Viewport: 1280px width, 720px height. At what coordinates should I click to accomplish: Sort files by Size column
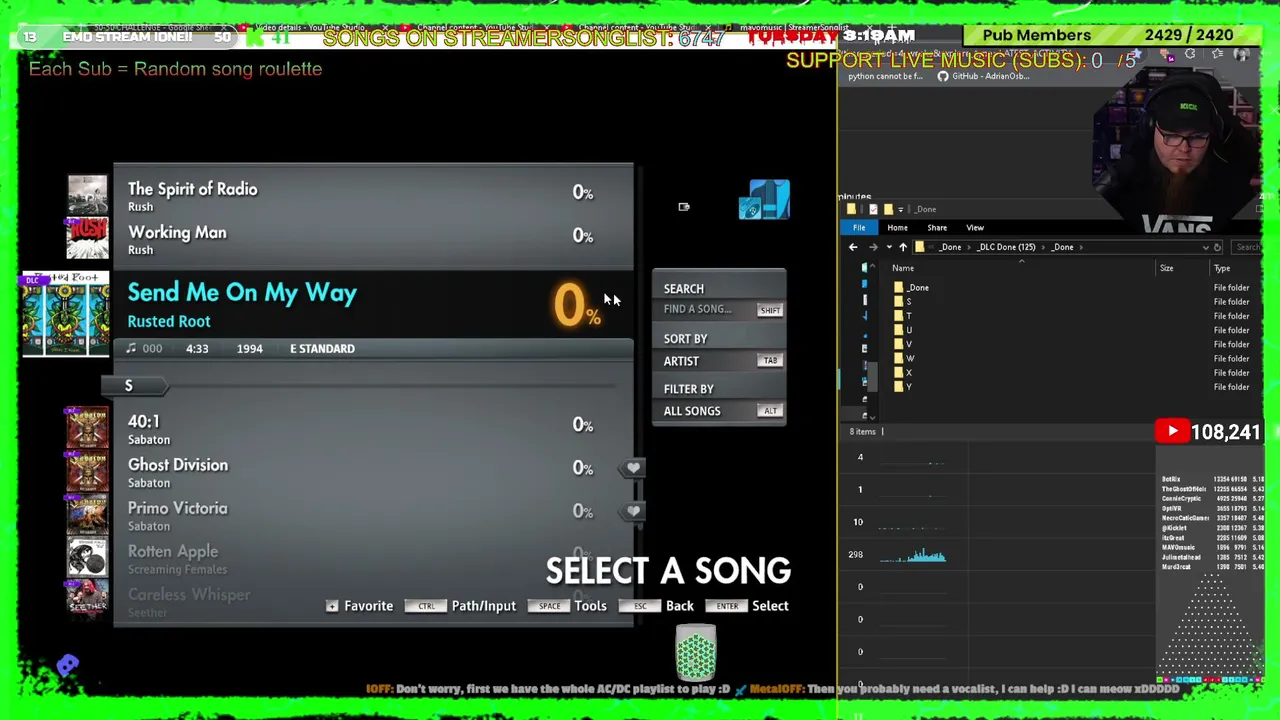pos(1166,268)
